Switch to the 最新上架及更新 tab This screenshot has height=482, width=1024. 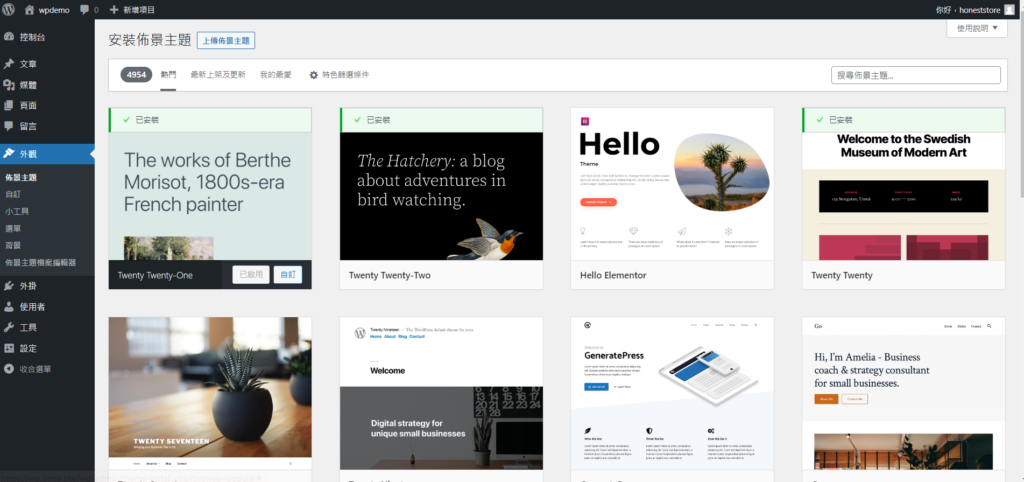[217, 75]
